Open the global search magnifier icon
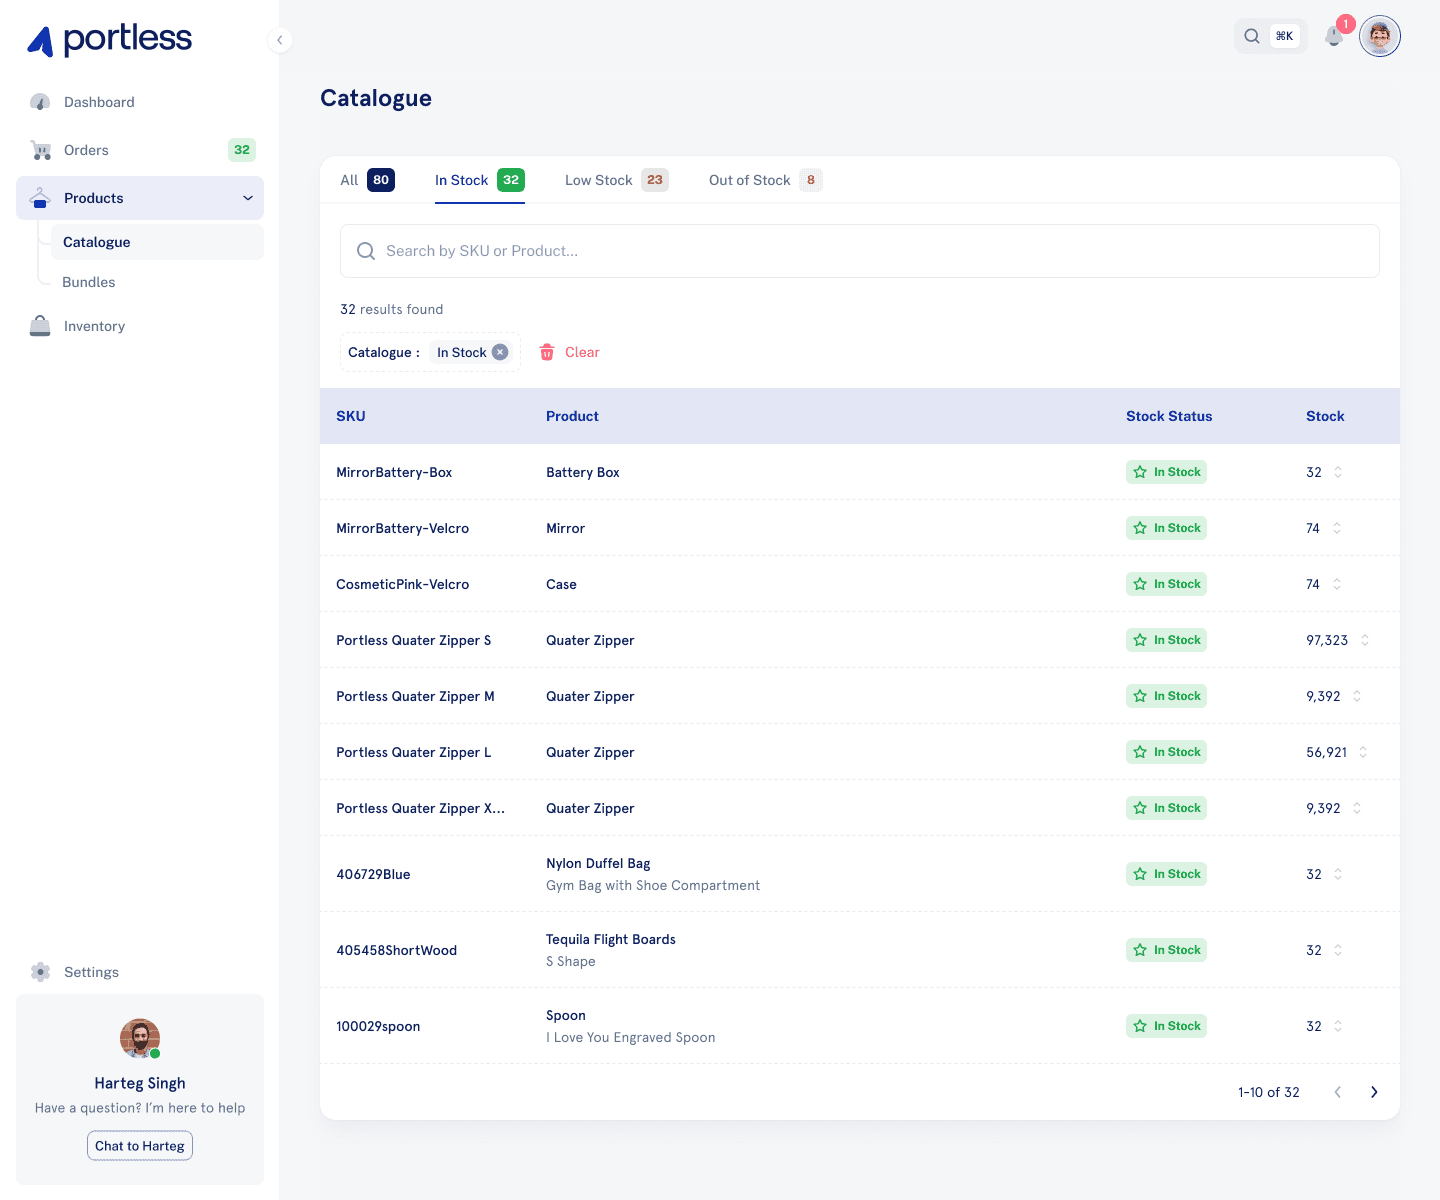 point(1252,36)
